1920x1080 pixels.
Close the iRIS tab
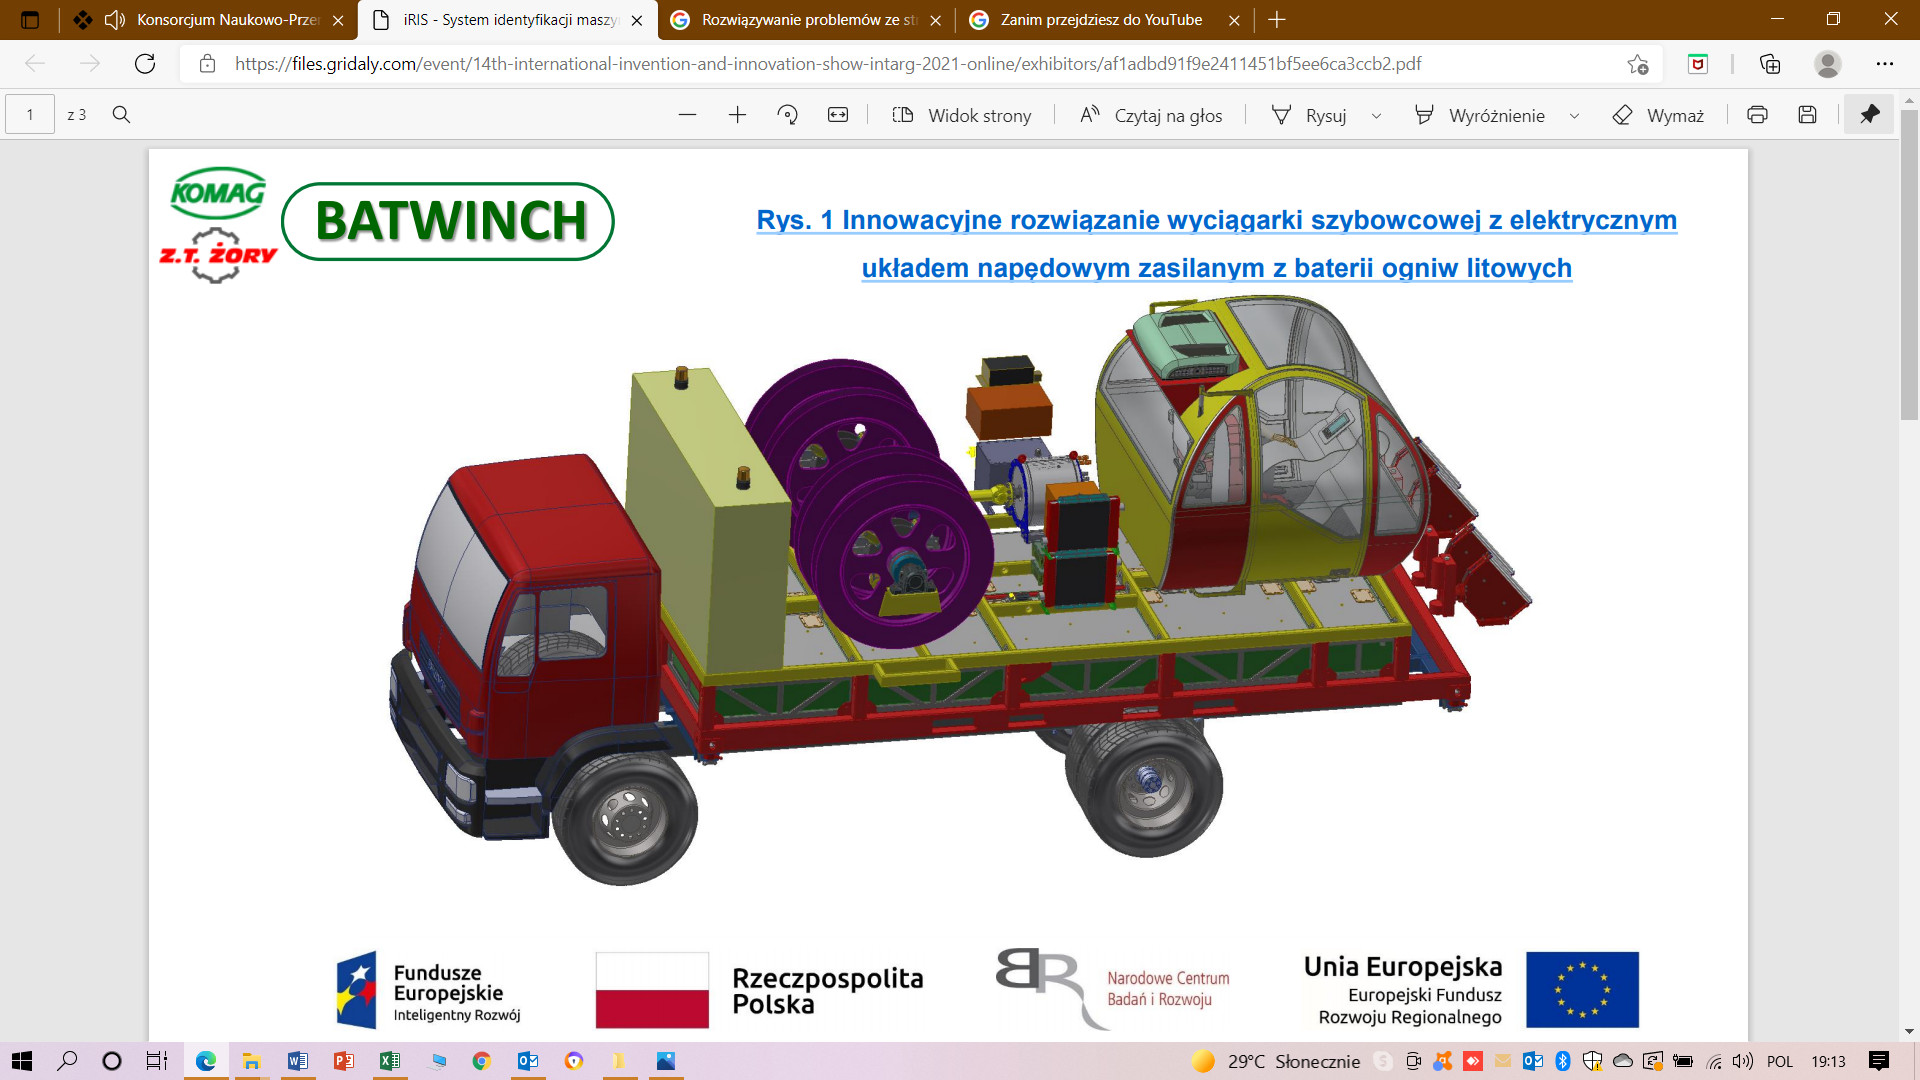(x=637, y=20)
